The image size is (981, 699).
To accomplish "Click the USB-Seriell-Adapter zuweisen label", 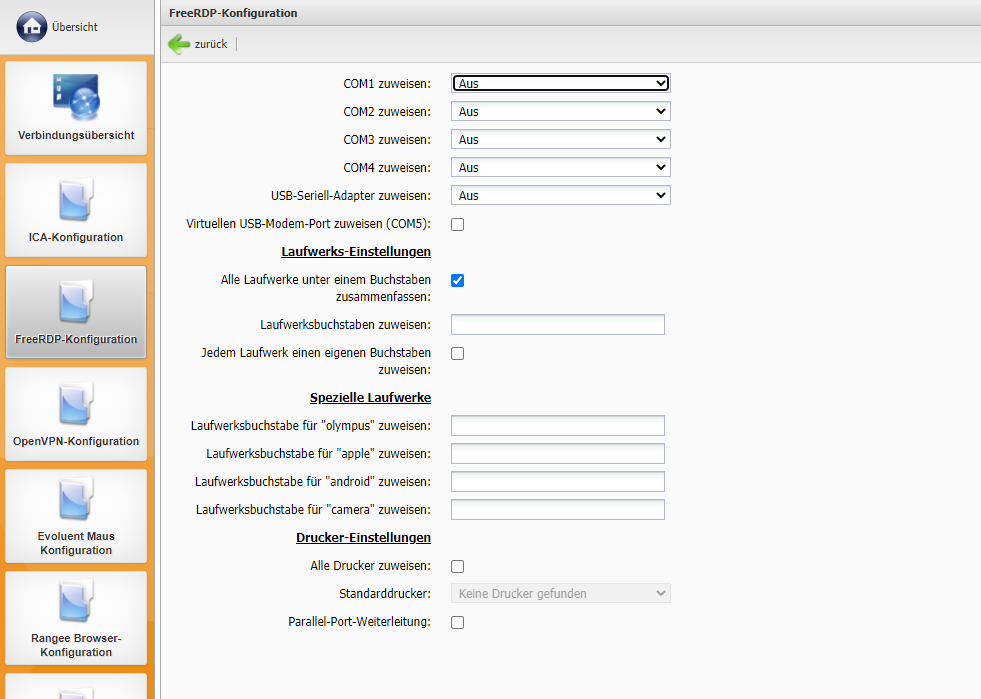I will click(351, 196).
